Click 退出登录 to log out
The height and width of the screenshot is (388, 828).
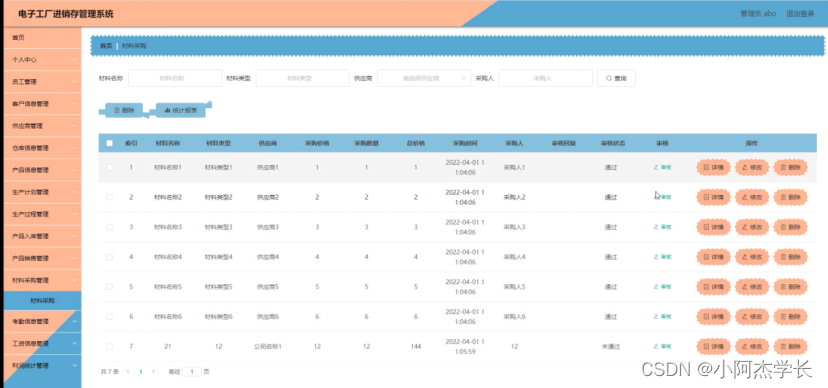(800, 14)
